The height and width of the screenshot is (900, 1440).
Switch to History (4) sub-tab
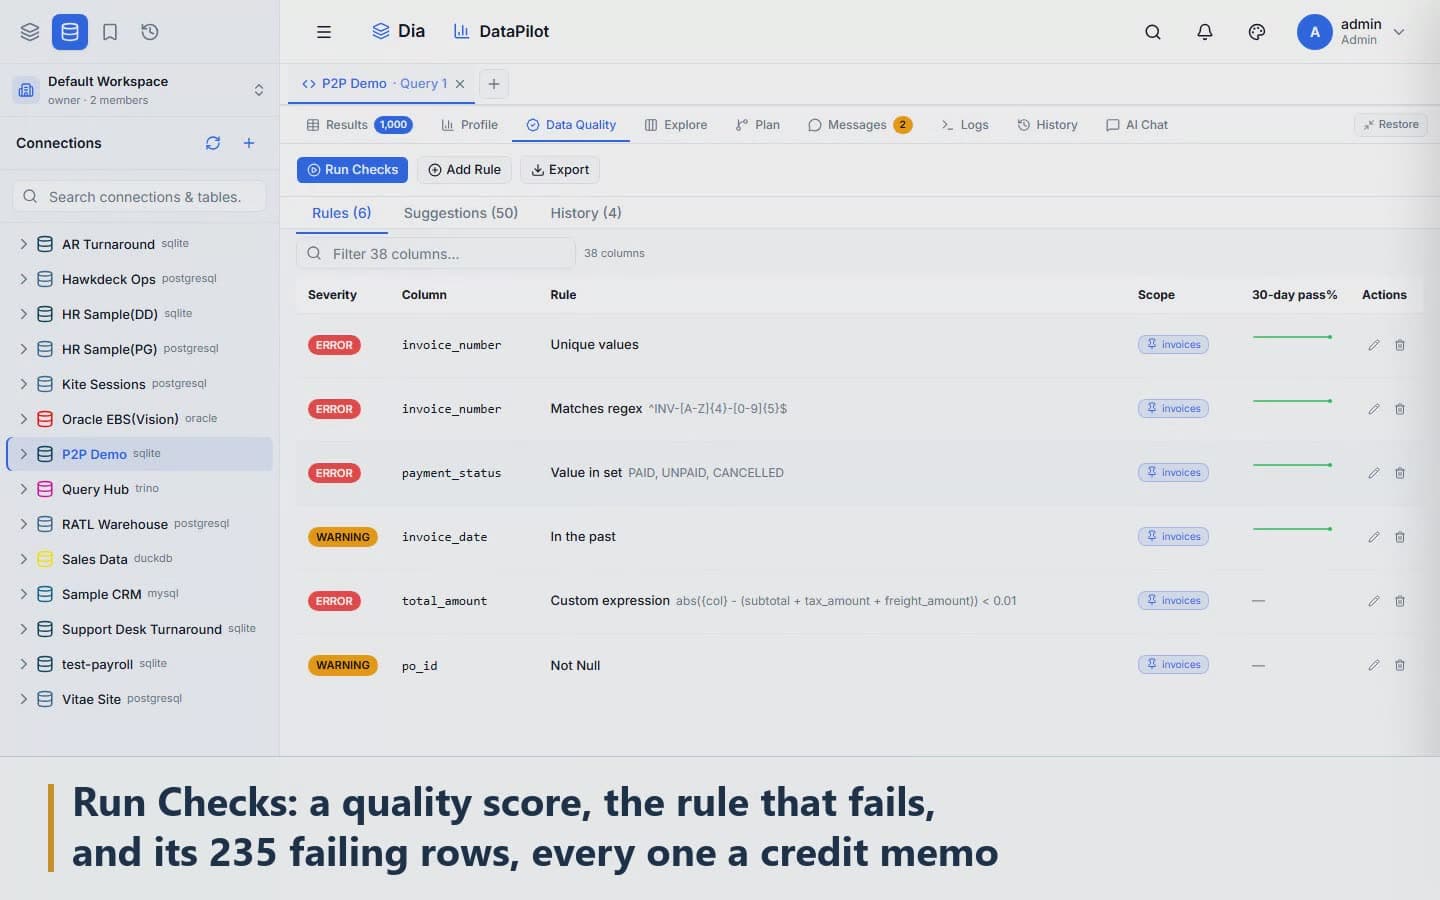586,213
